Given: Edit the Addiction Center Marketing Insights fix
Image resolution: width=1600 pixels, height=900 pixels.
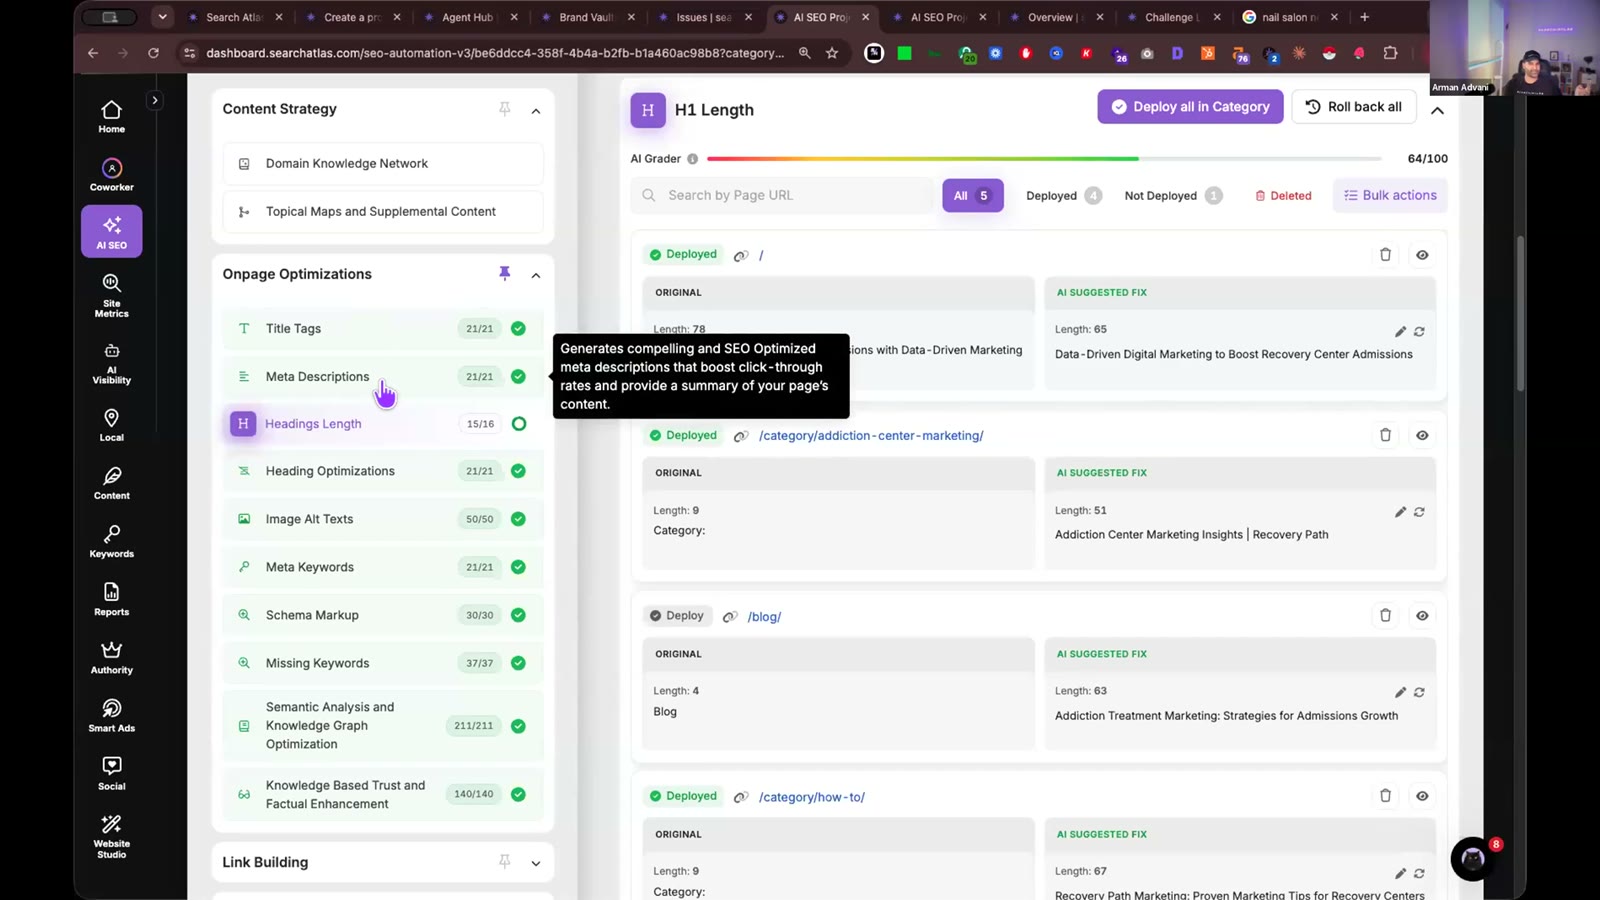Looking at the screenshot, I should point(1400,512).
